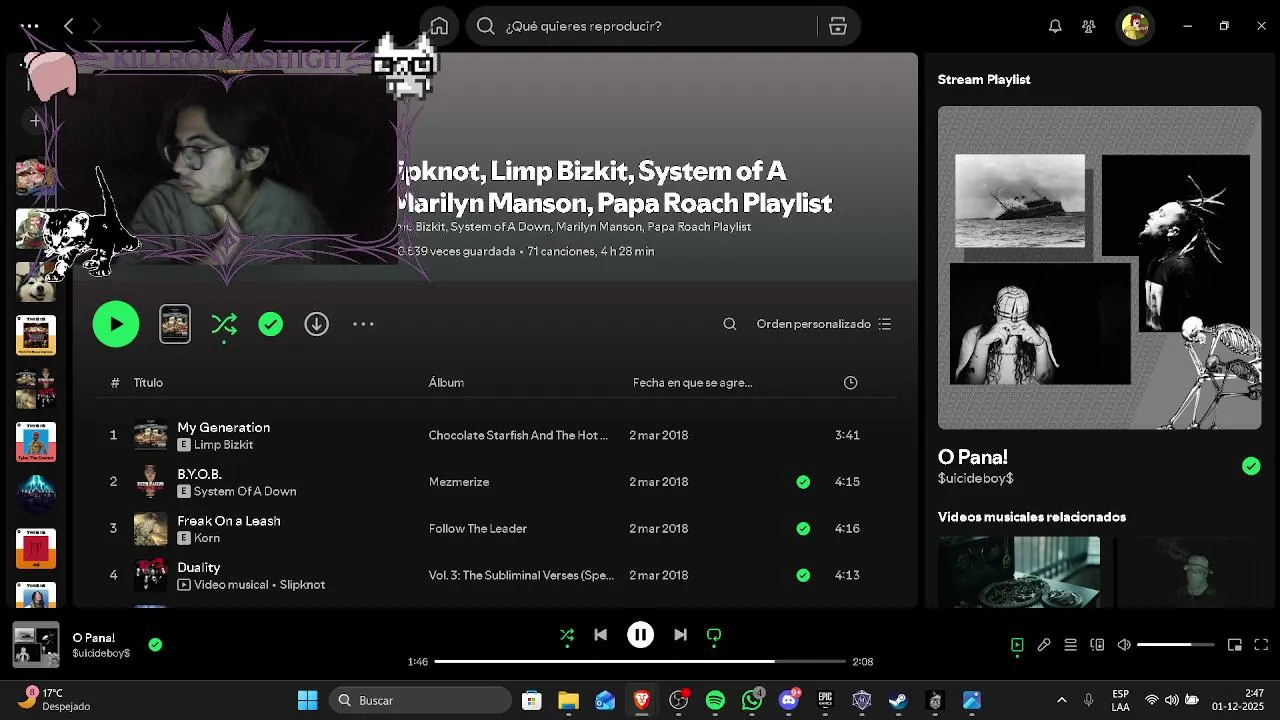The width and height of the screenshot is (1280, 720).
Task: Toggle saved checkmark for Freak On a Leash
Action: coord(803,529)
